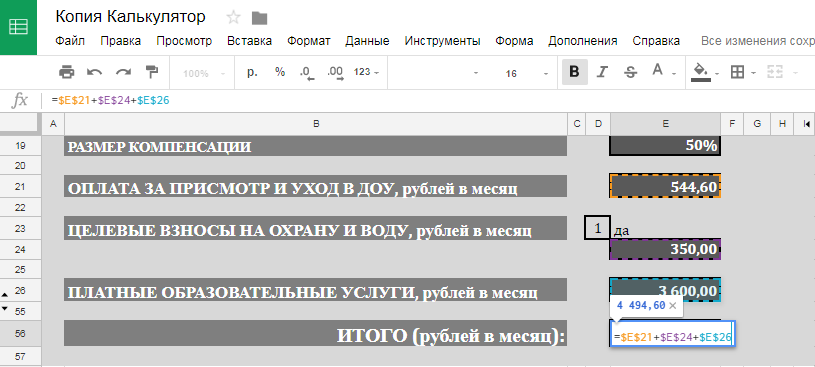Open the move-to-folder icon

pyautogui.click(x=259, y=19)
